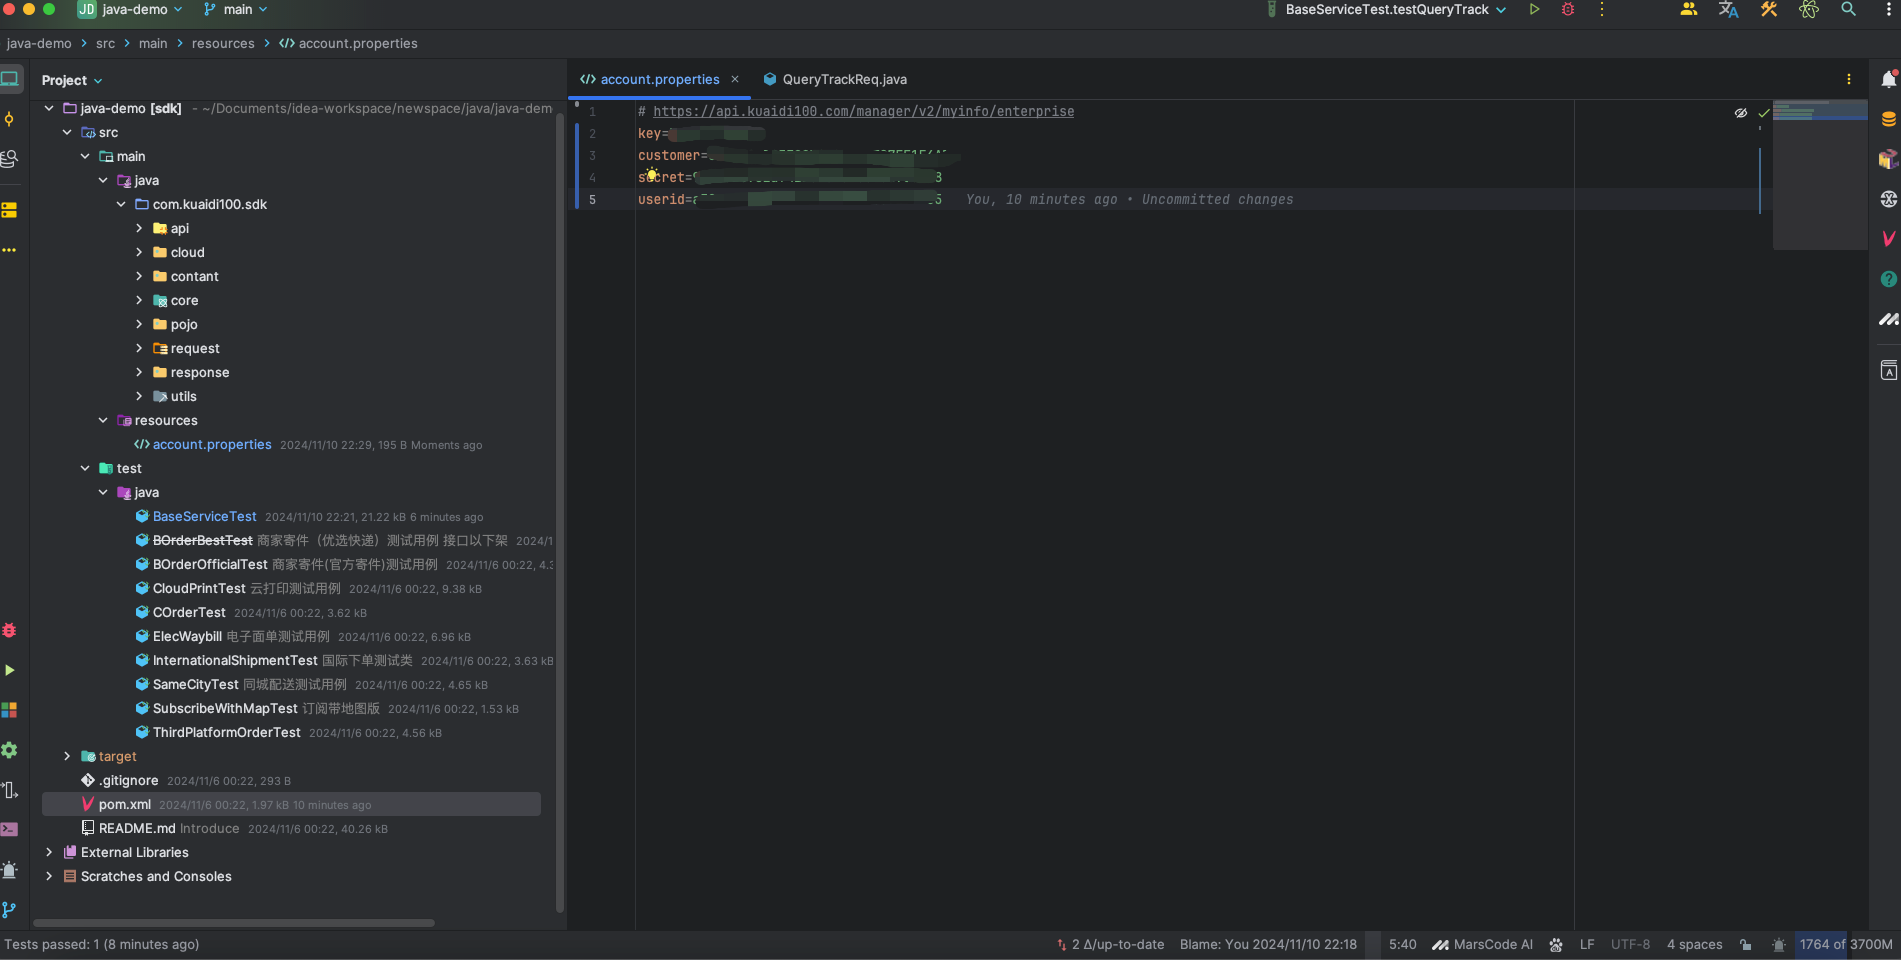The height and width of the screenshot is (960, 1901).
Task: Open Code With Me people icon
Action: click(1689, 9)
